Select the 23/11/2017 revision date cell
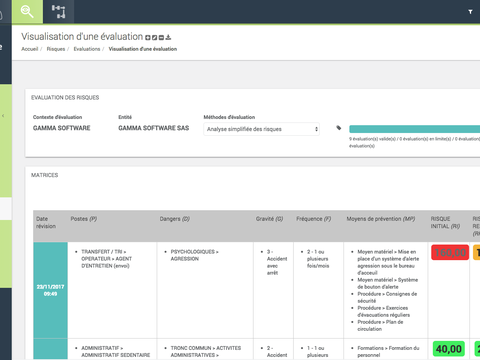This screenshot has width=480, height=360. click(x=50, y=290)
